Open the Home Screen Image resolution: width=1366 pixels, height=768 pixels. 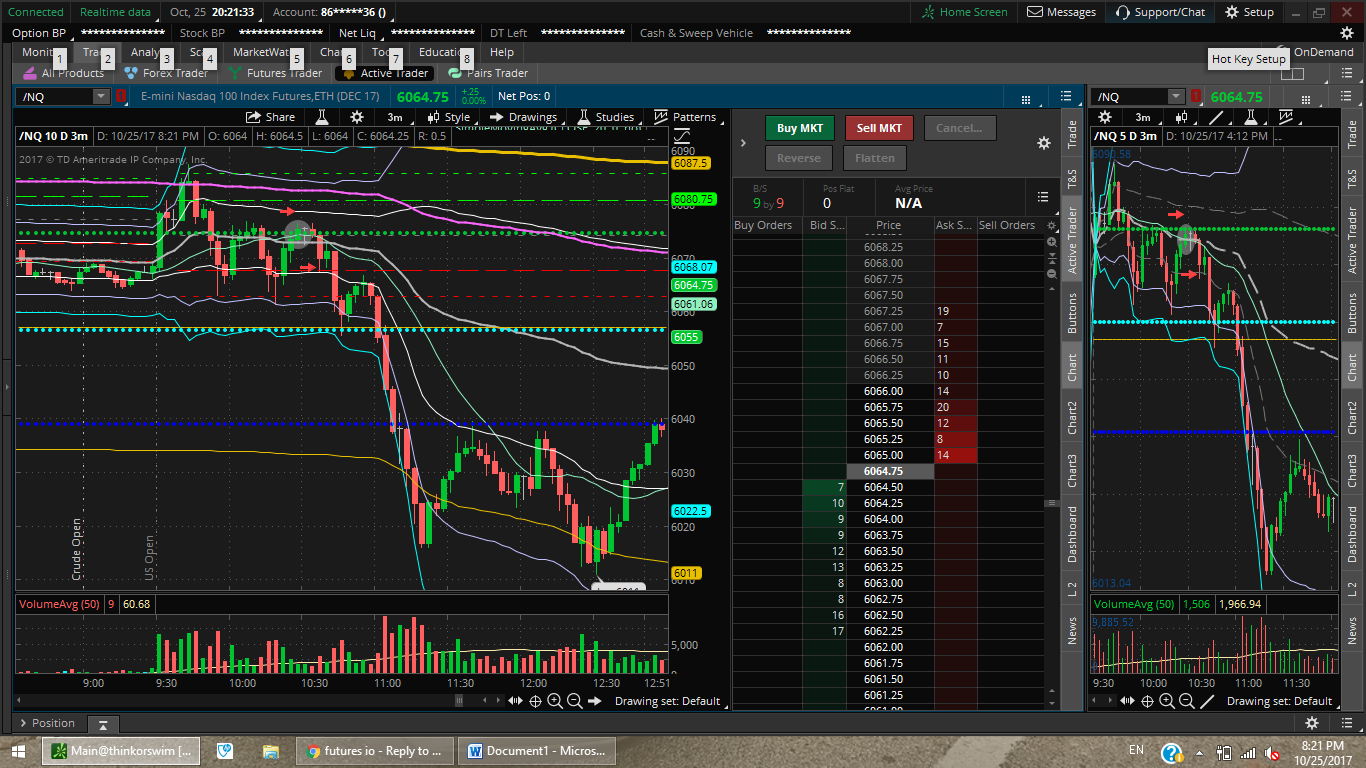coord(963,12)
